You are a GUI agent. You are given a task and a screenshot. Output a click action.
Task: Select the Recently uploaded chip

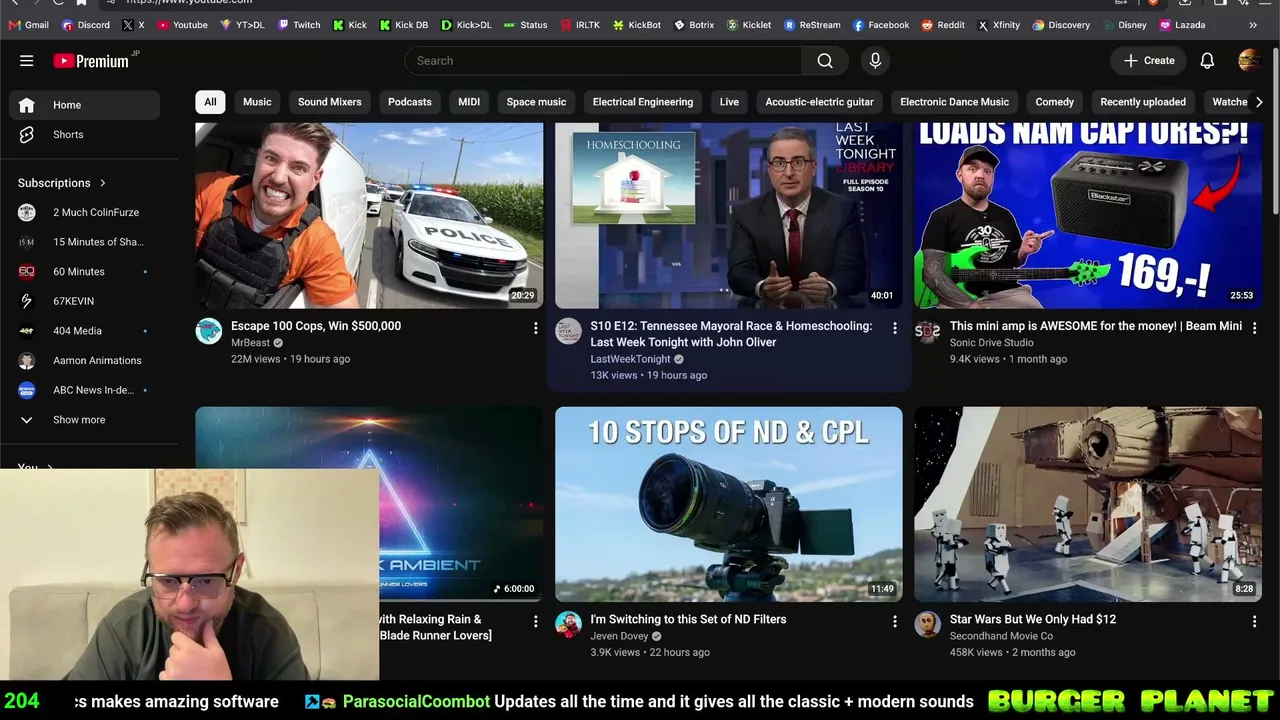[1143, 102]
